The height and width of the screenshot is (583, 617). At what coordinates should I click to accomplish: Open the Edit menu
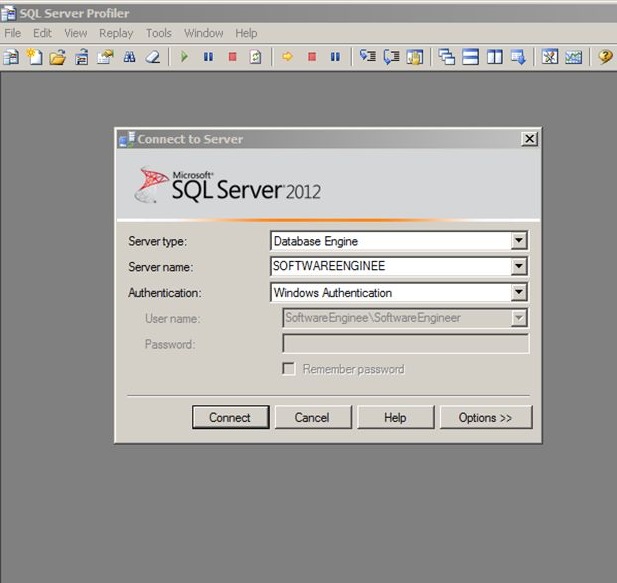click(x=42, y=33)
